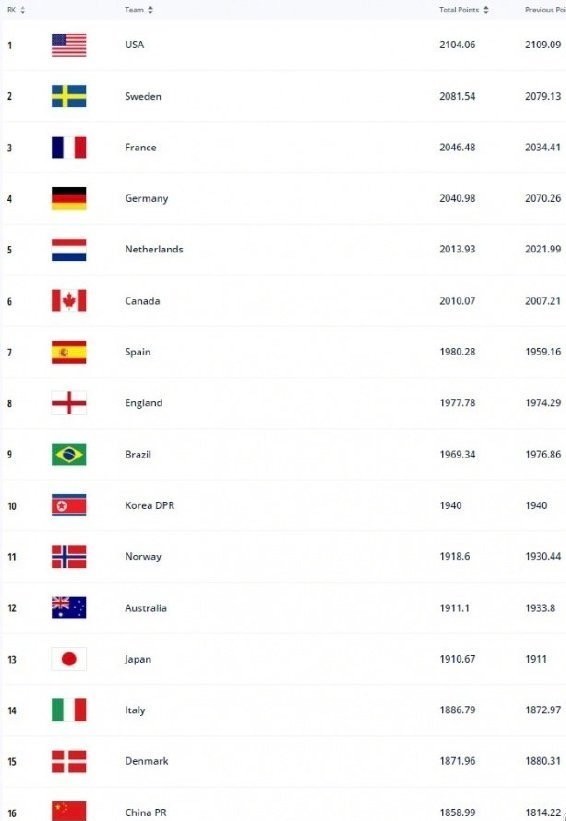The image size is (566, 821).
Task: Select the Canada maple leaf flag
Action: pyautogui.click(x=69, y=301)
